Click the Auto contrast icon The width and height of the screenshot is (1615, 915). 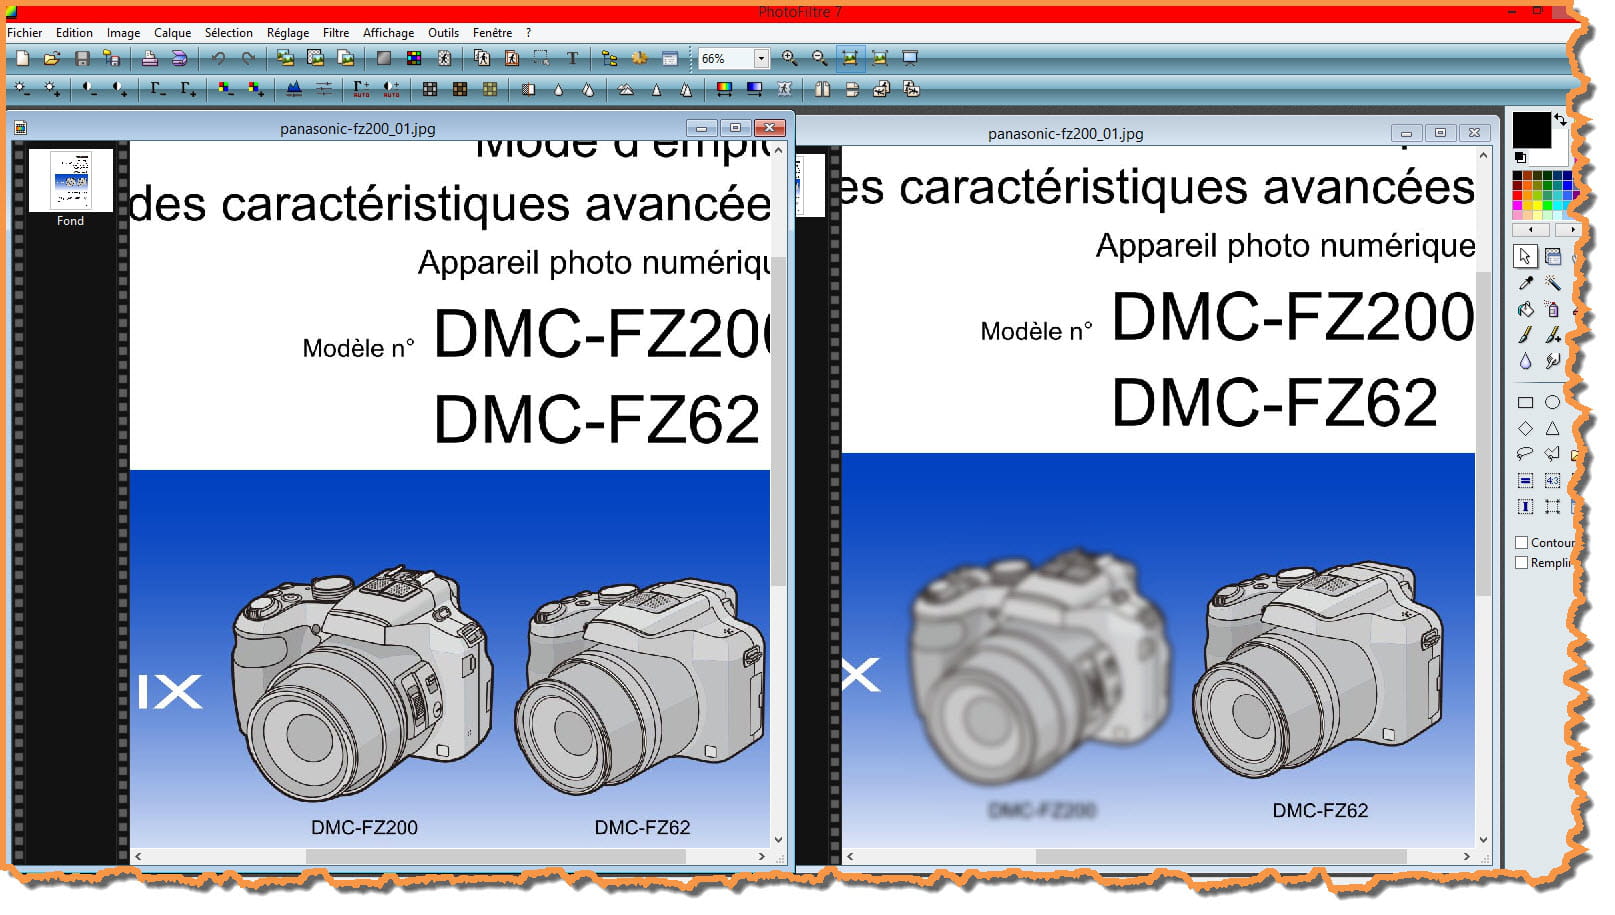pos(391,89)
